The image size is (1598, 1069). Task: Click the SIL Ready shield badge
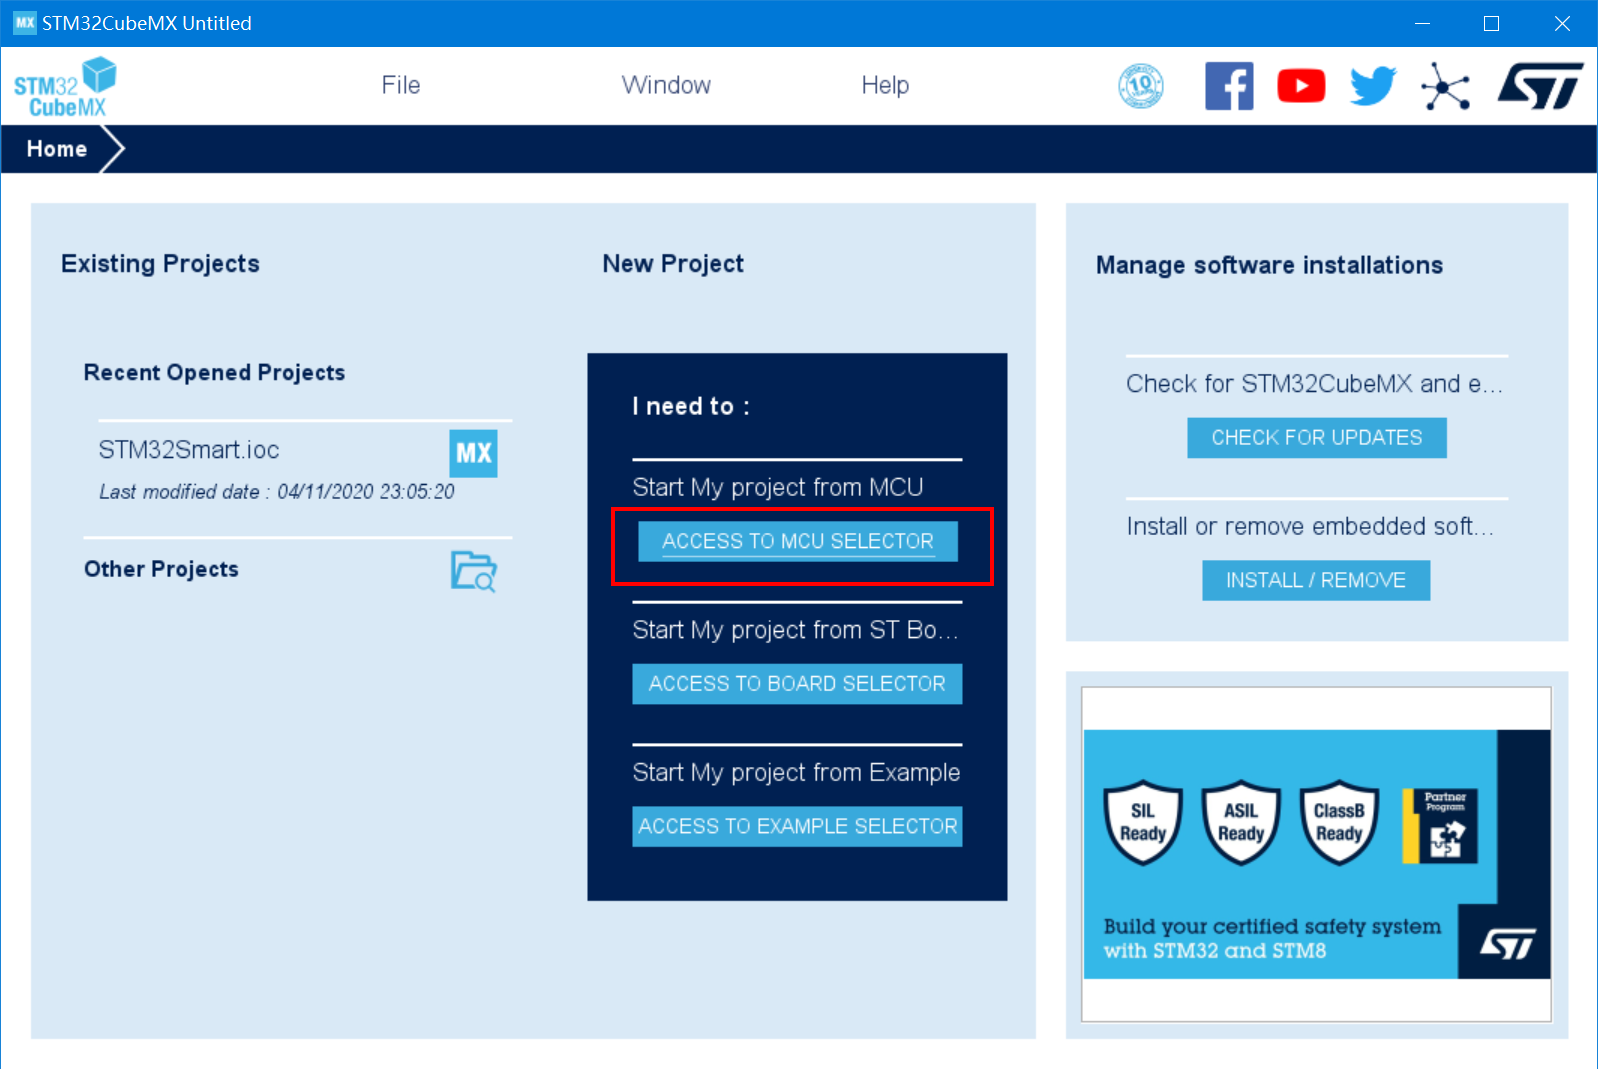[1143, 822]
